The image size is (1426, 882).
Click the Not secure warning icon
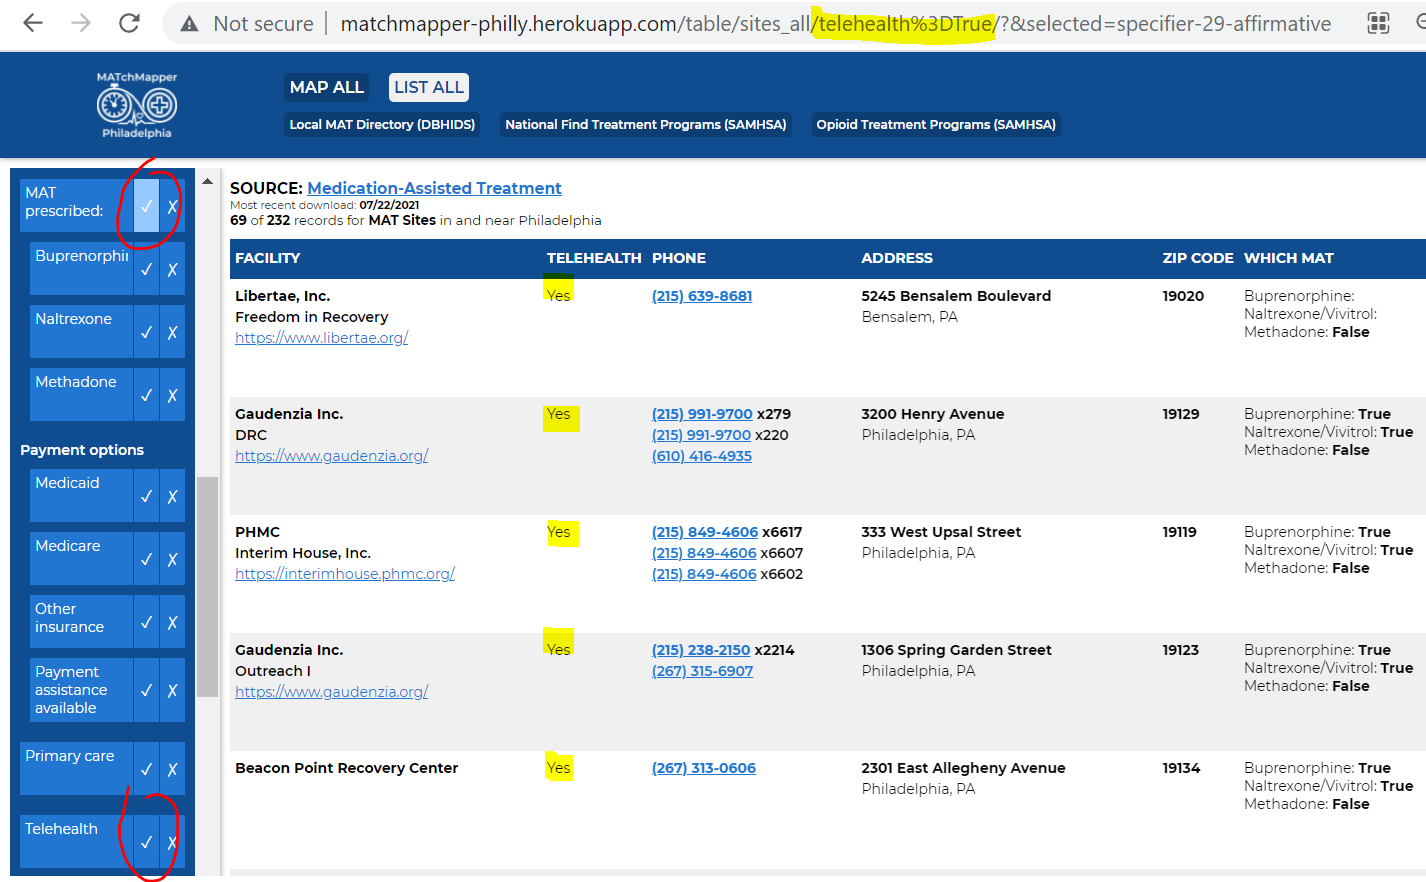coord(189,24)
